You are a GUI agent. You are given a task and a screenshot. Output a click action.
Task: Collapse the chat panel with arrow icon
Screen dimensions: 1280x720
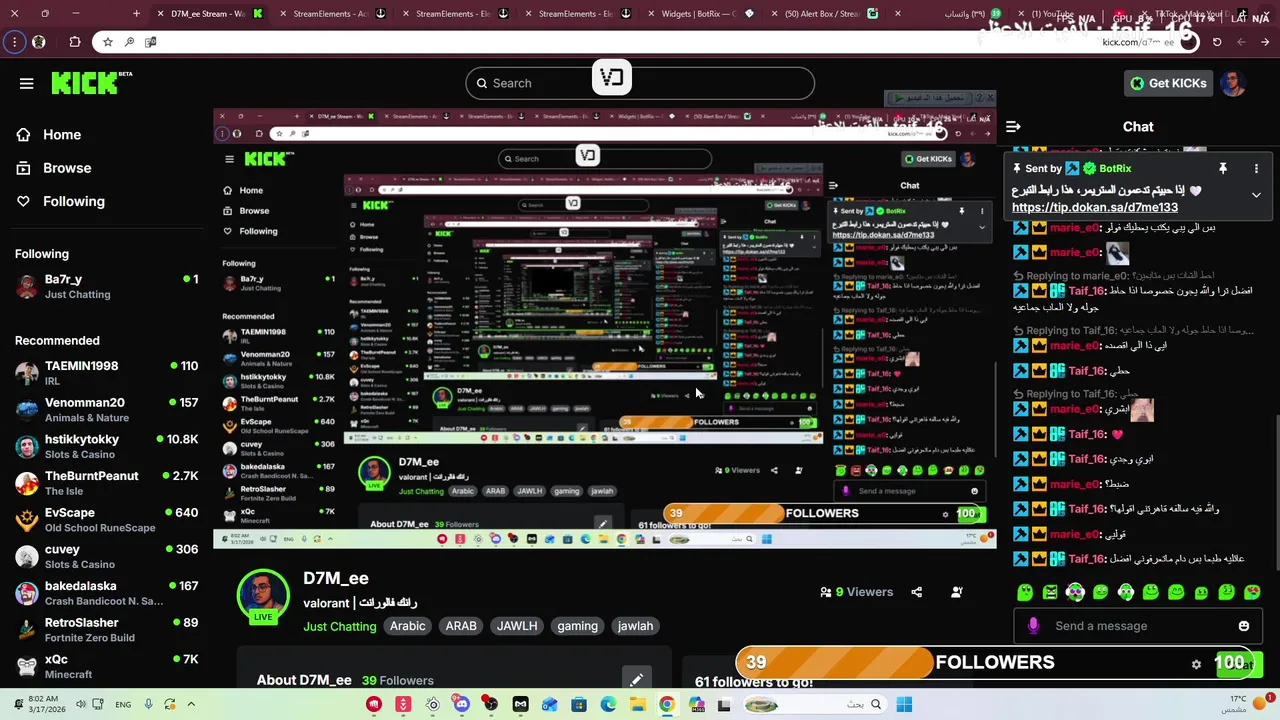click(1013, 127)
